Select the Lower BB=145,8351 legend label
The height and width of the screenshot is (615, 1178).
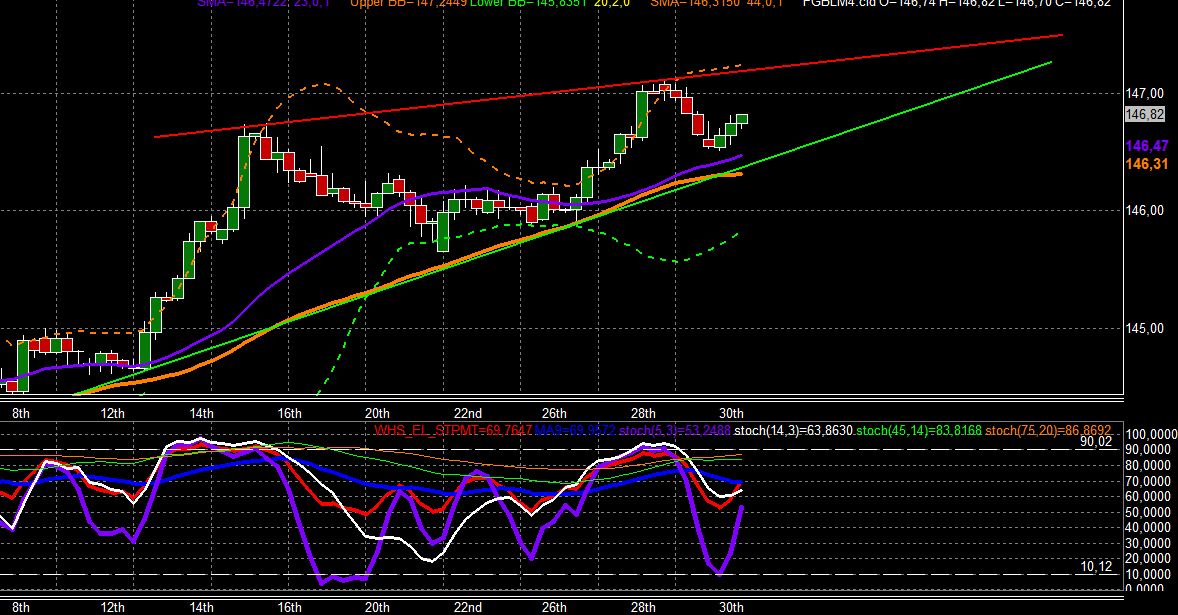click(x=528, y=3)
